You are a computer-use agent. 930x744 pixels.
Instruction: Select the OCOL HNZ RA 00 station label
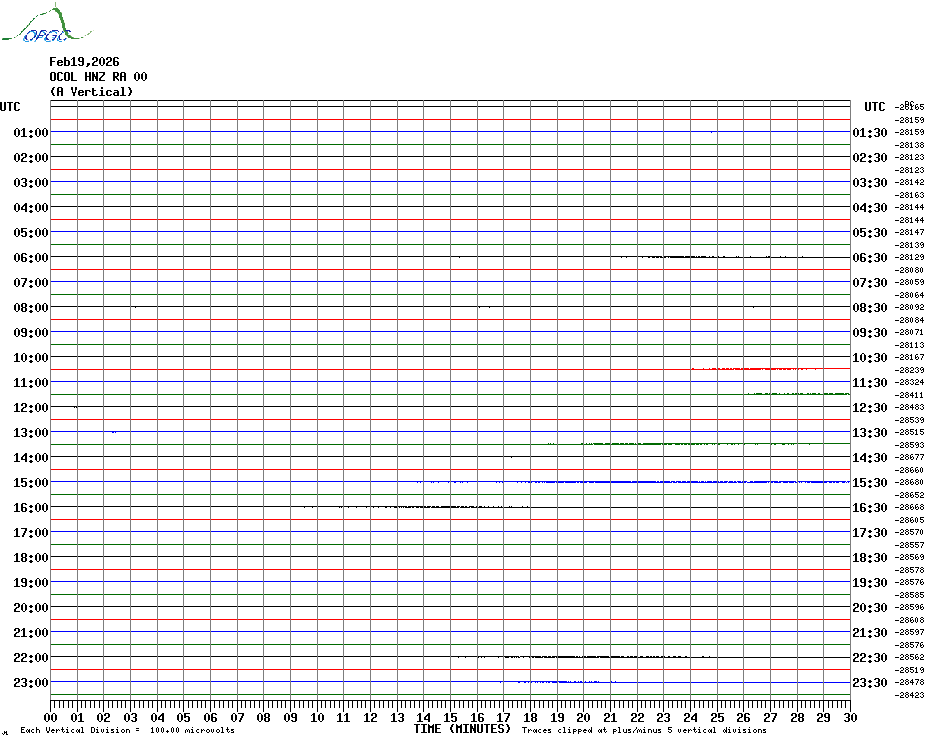pos(98,77)
